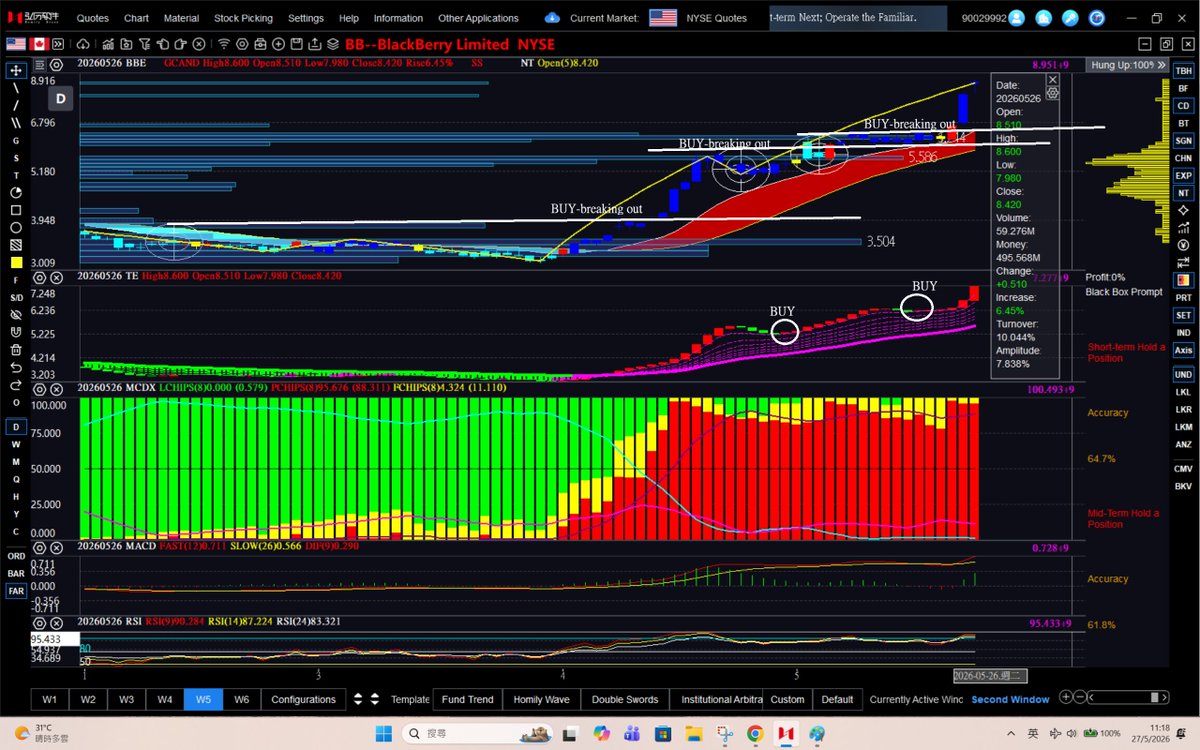Click the Windows Start button
Viewport: 1200px width, 750px height.
pos(384,733)
